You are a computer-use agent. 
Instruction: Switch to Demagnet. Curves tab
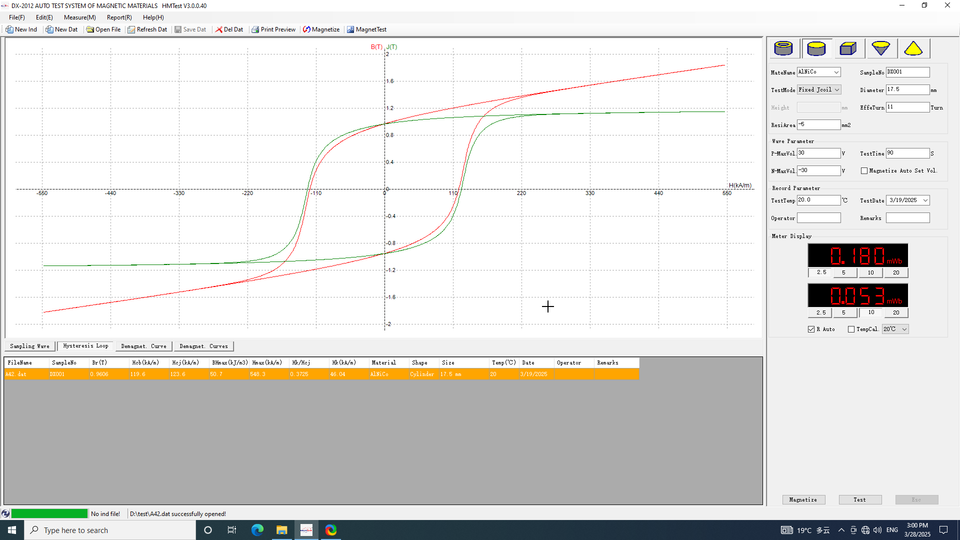[x=203, y=346]
